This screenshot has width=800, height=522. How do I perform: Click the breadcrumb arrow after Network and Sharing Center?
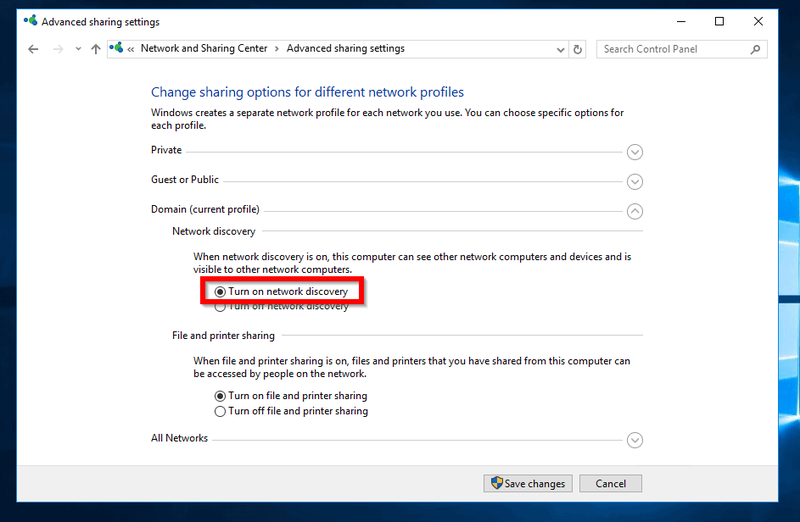pyautogui.click(x=277, y=49)
